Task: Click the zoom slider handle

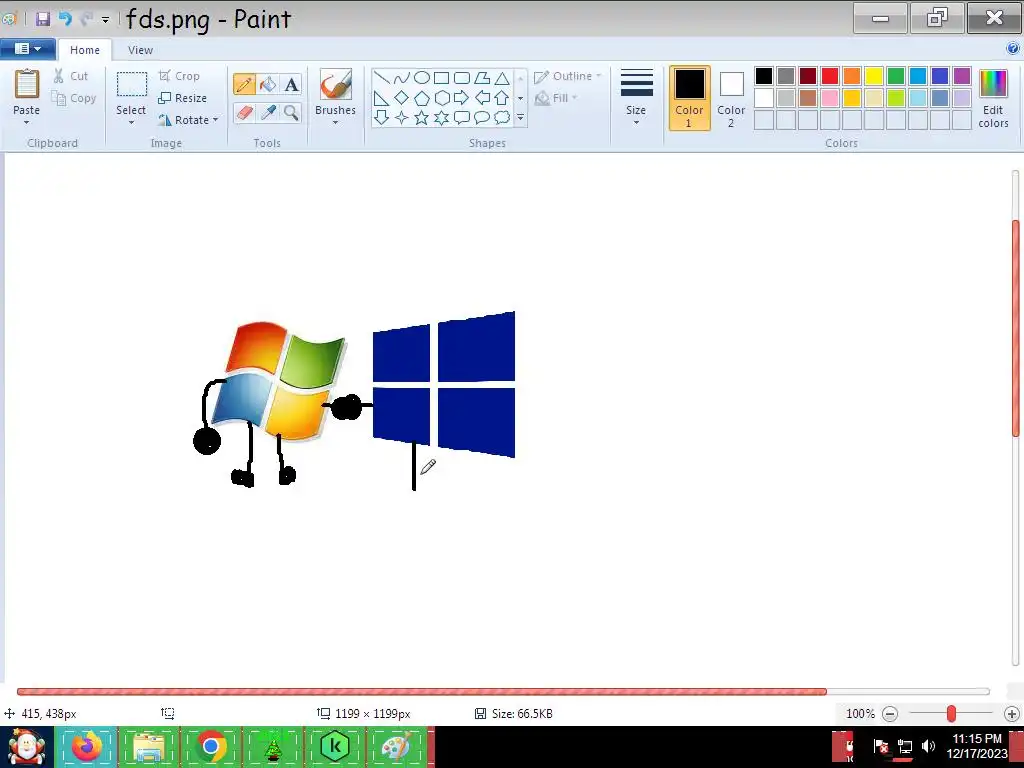Action: click(x=952, y=714)
